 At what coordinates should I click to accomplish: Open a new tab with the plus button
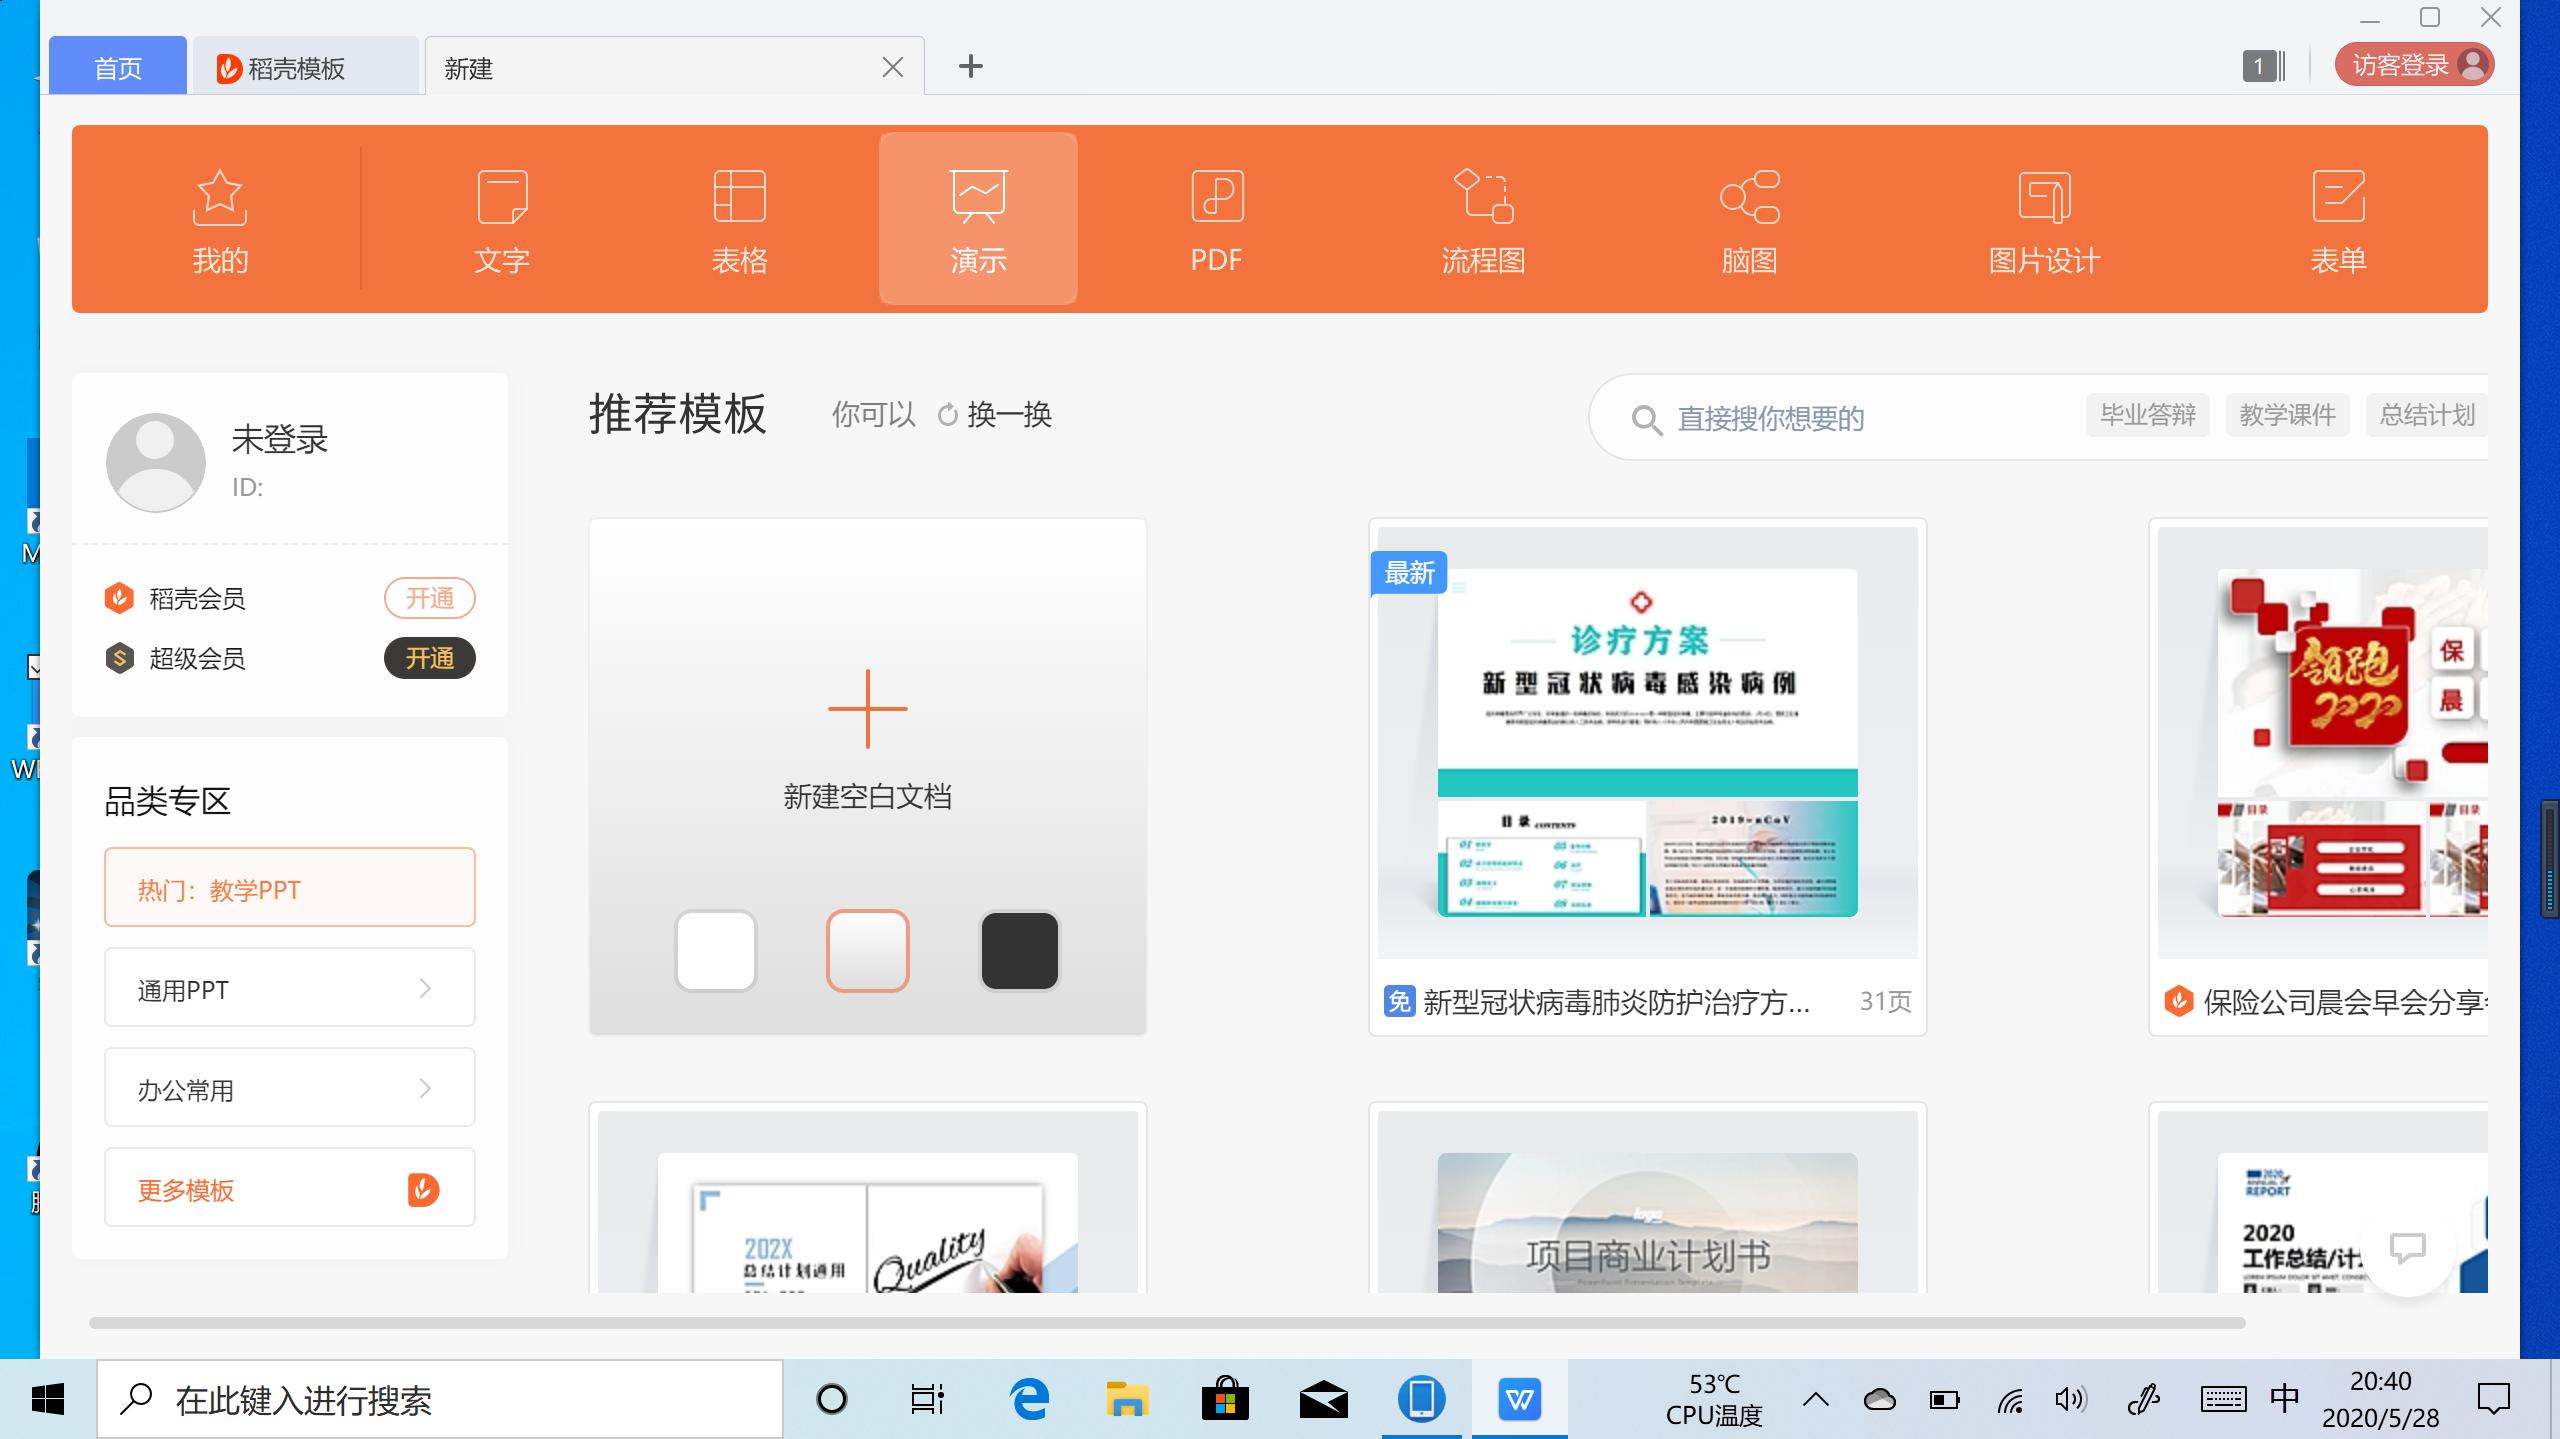[969, 65]
